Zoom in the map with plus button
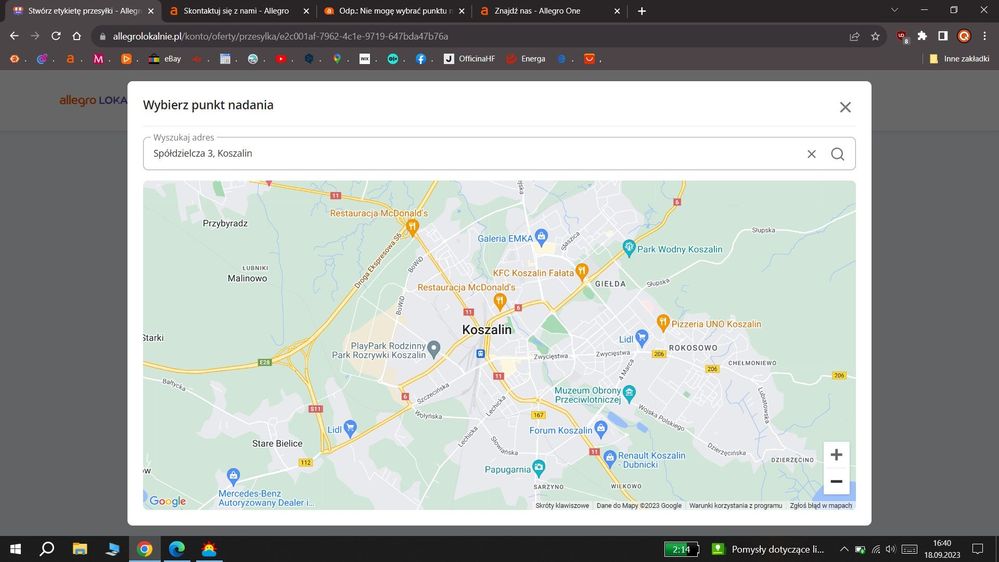999x562 pixels. (836, 454)
